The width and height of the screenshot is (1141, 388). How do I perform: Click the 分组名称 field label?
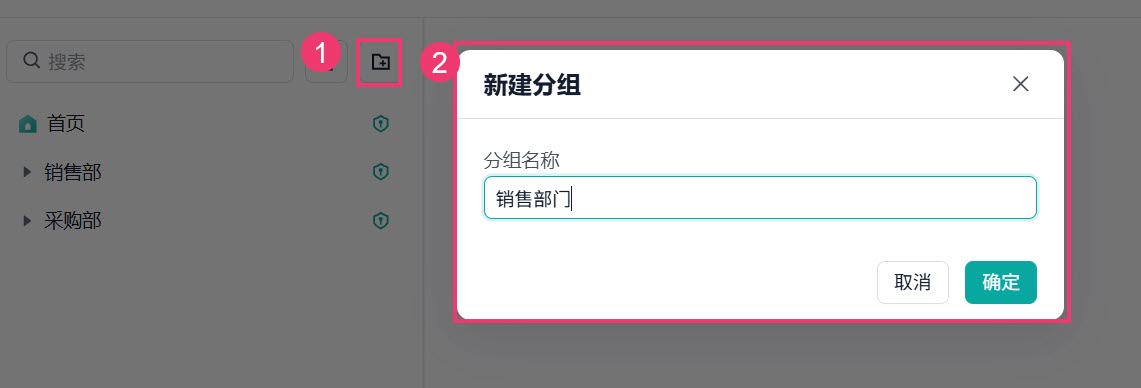point(521,160)
